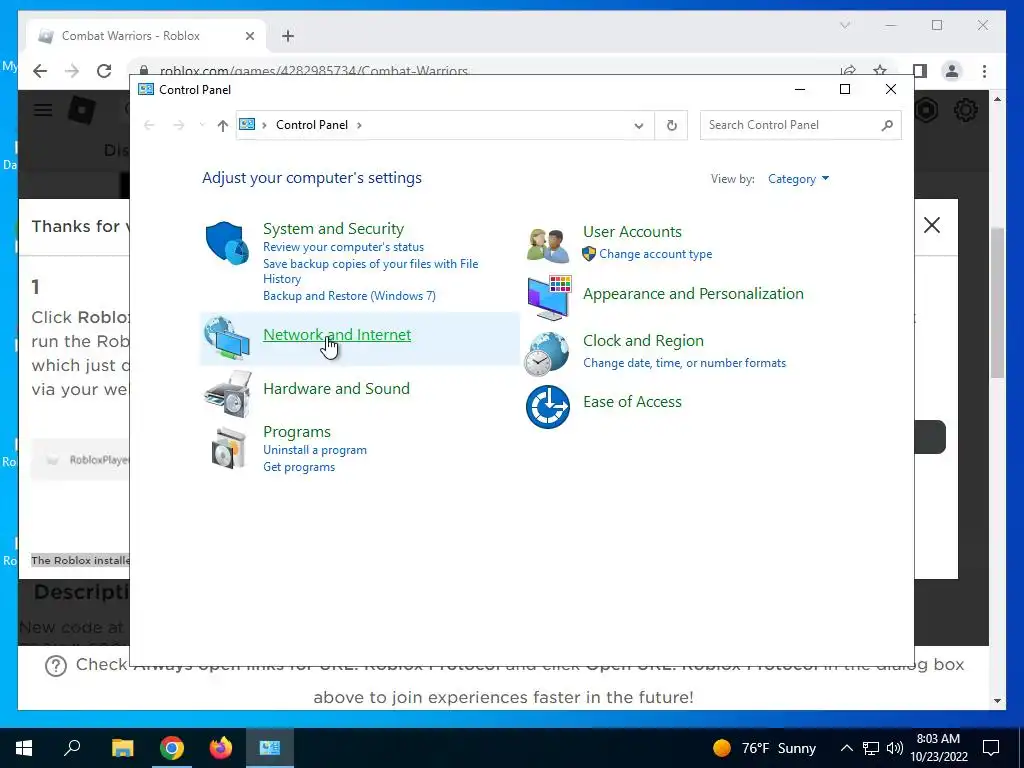The width and height of the screenshot is (1024, 768).
Task: Open Appearance and Personalization category
Action: pyautogui.click(x=693, y=294)
